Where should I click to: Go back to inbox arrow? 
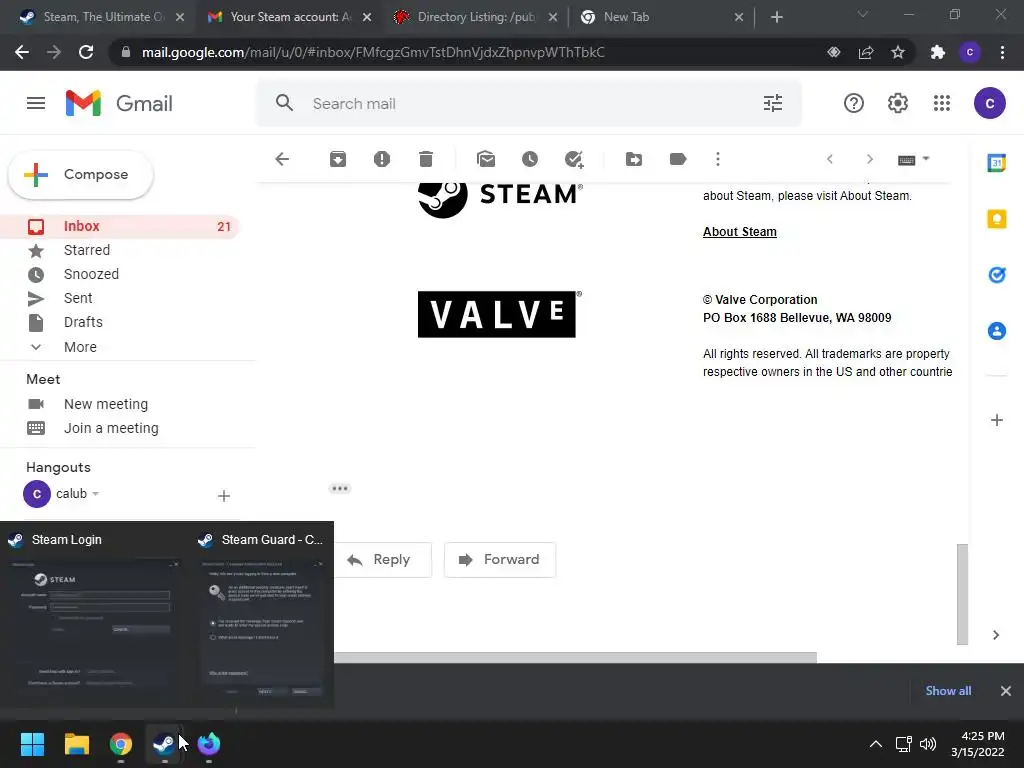[282, 159]
